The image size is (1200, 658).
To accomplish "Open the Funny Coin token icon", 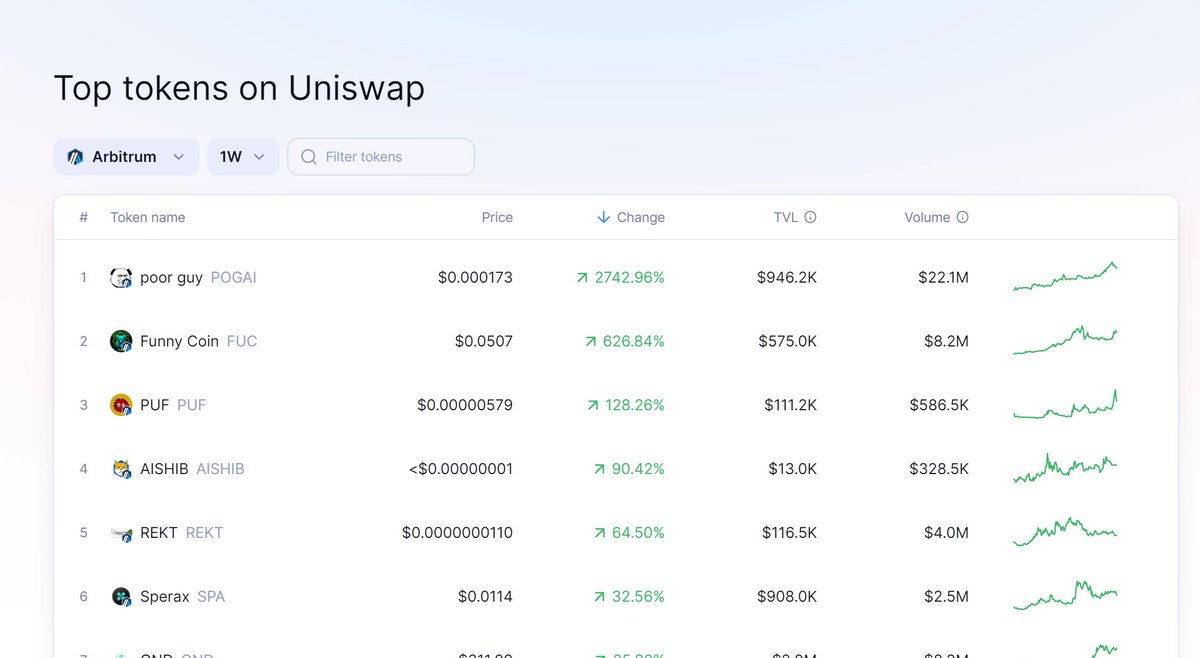I will click(121, 341).
